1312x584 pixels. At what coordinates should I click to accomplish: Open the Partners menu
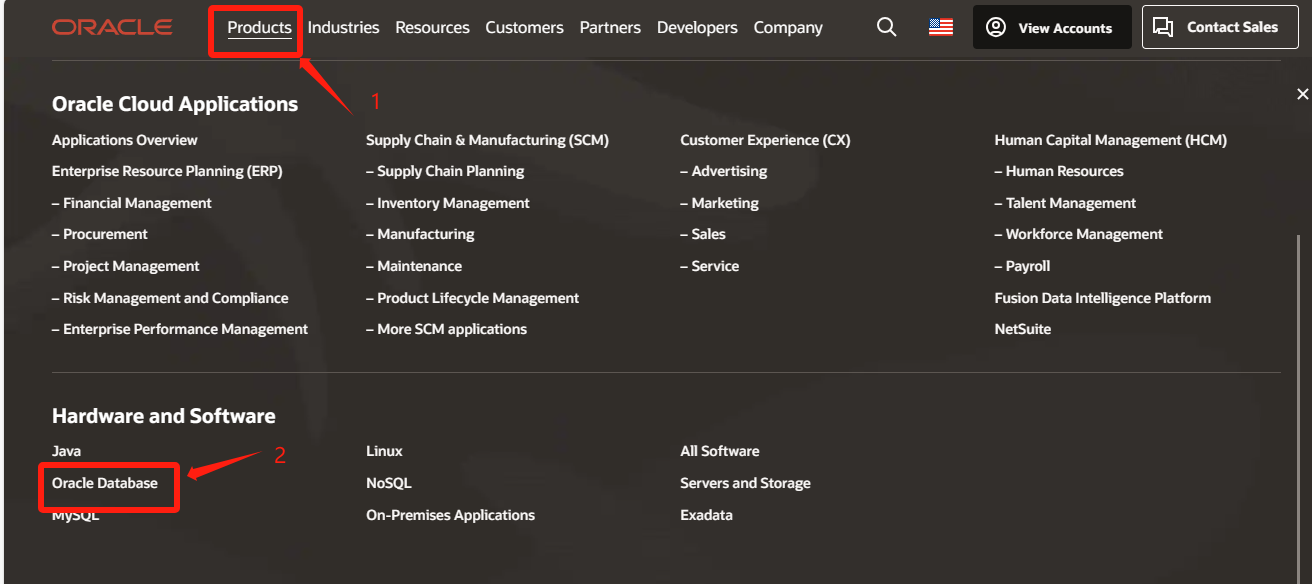point(610,28)
